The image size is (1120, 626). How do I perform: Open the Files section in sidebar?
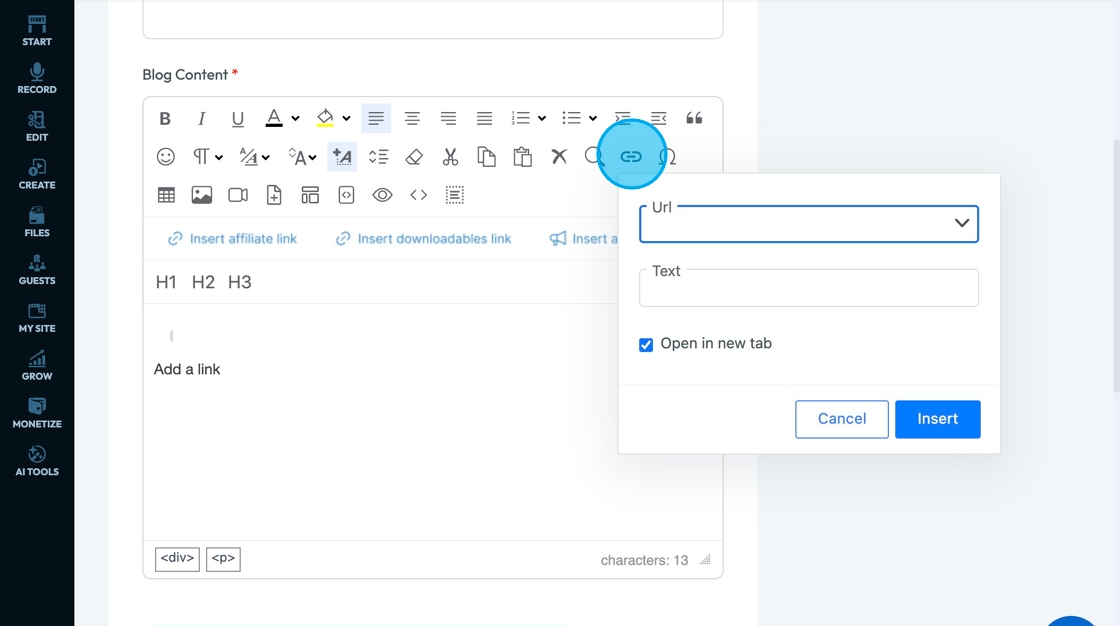tap(36, 223)
